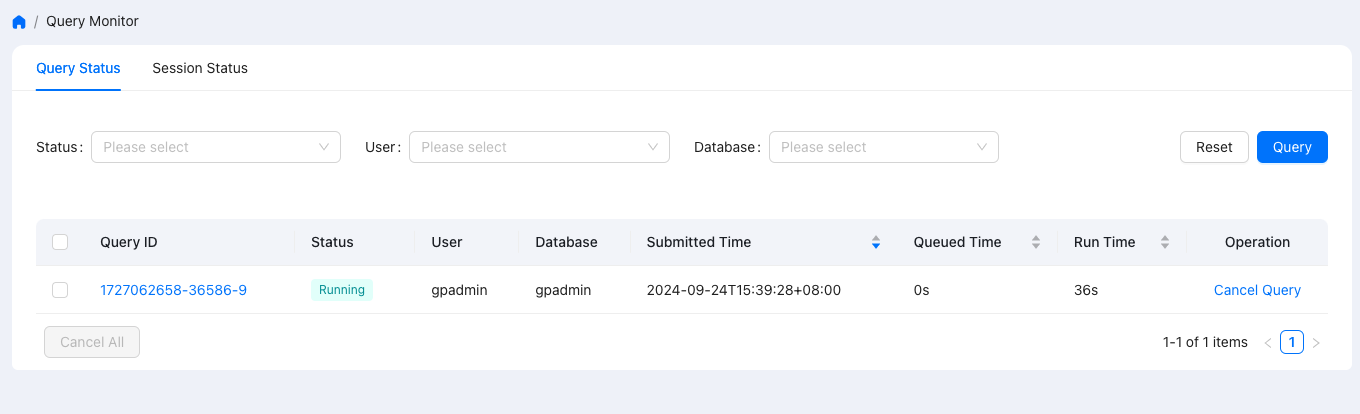Open query ID 1727062658-36586-9 link
1360x414 pixels.
(x=173, y=290)
